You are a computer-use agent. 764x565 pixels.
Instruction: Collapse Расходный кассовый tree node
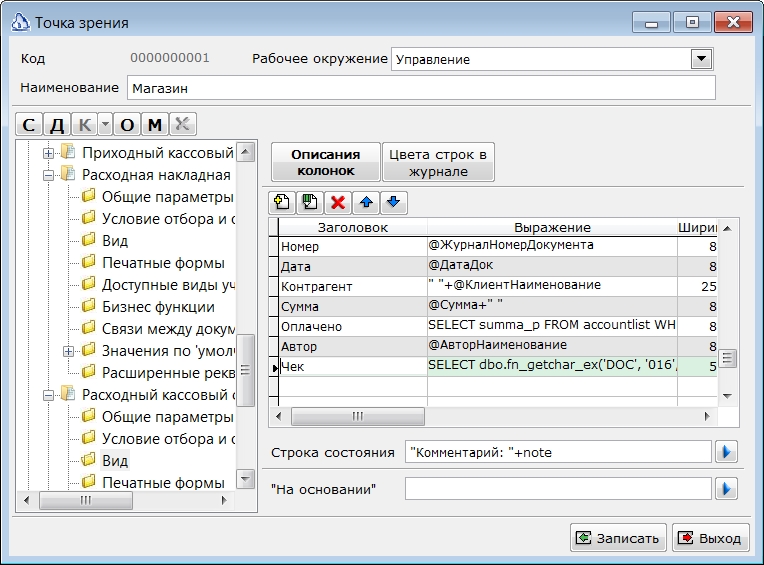pos(48,395)
